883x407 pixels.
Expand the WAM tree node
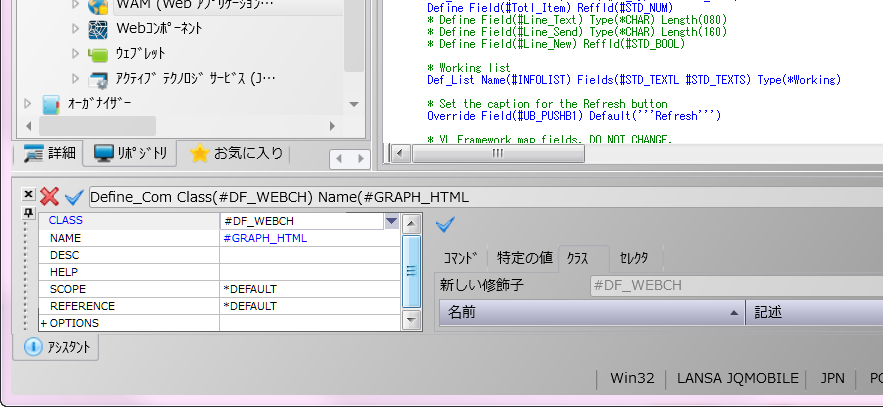(75, 5)
